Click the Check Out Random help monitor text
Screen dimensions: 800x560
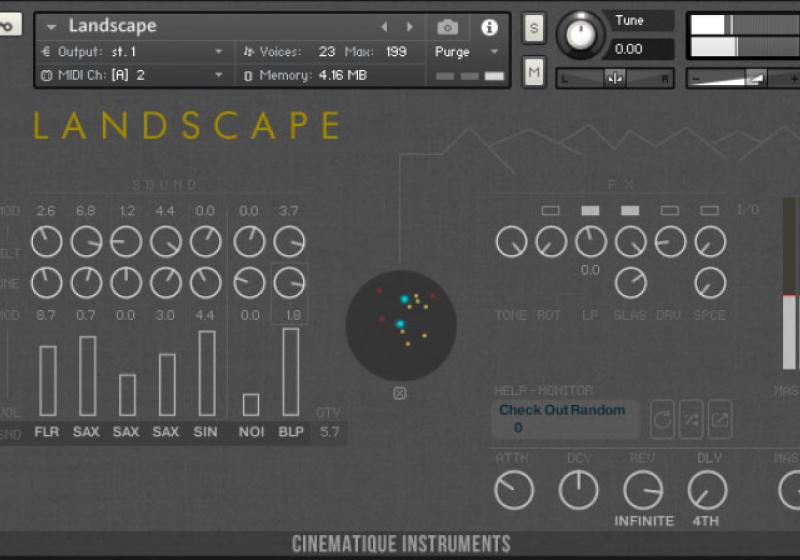[562, 410]
